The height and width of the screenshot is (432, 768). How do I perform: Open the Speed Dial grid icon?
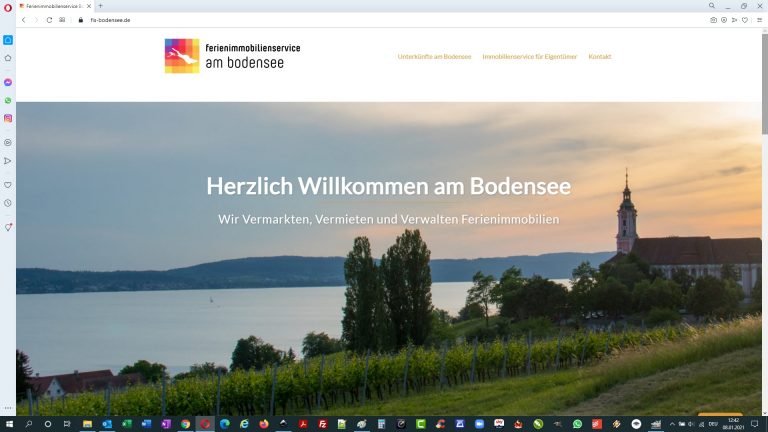pos(62,20)
